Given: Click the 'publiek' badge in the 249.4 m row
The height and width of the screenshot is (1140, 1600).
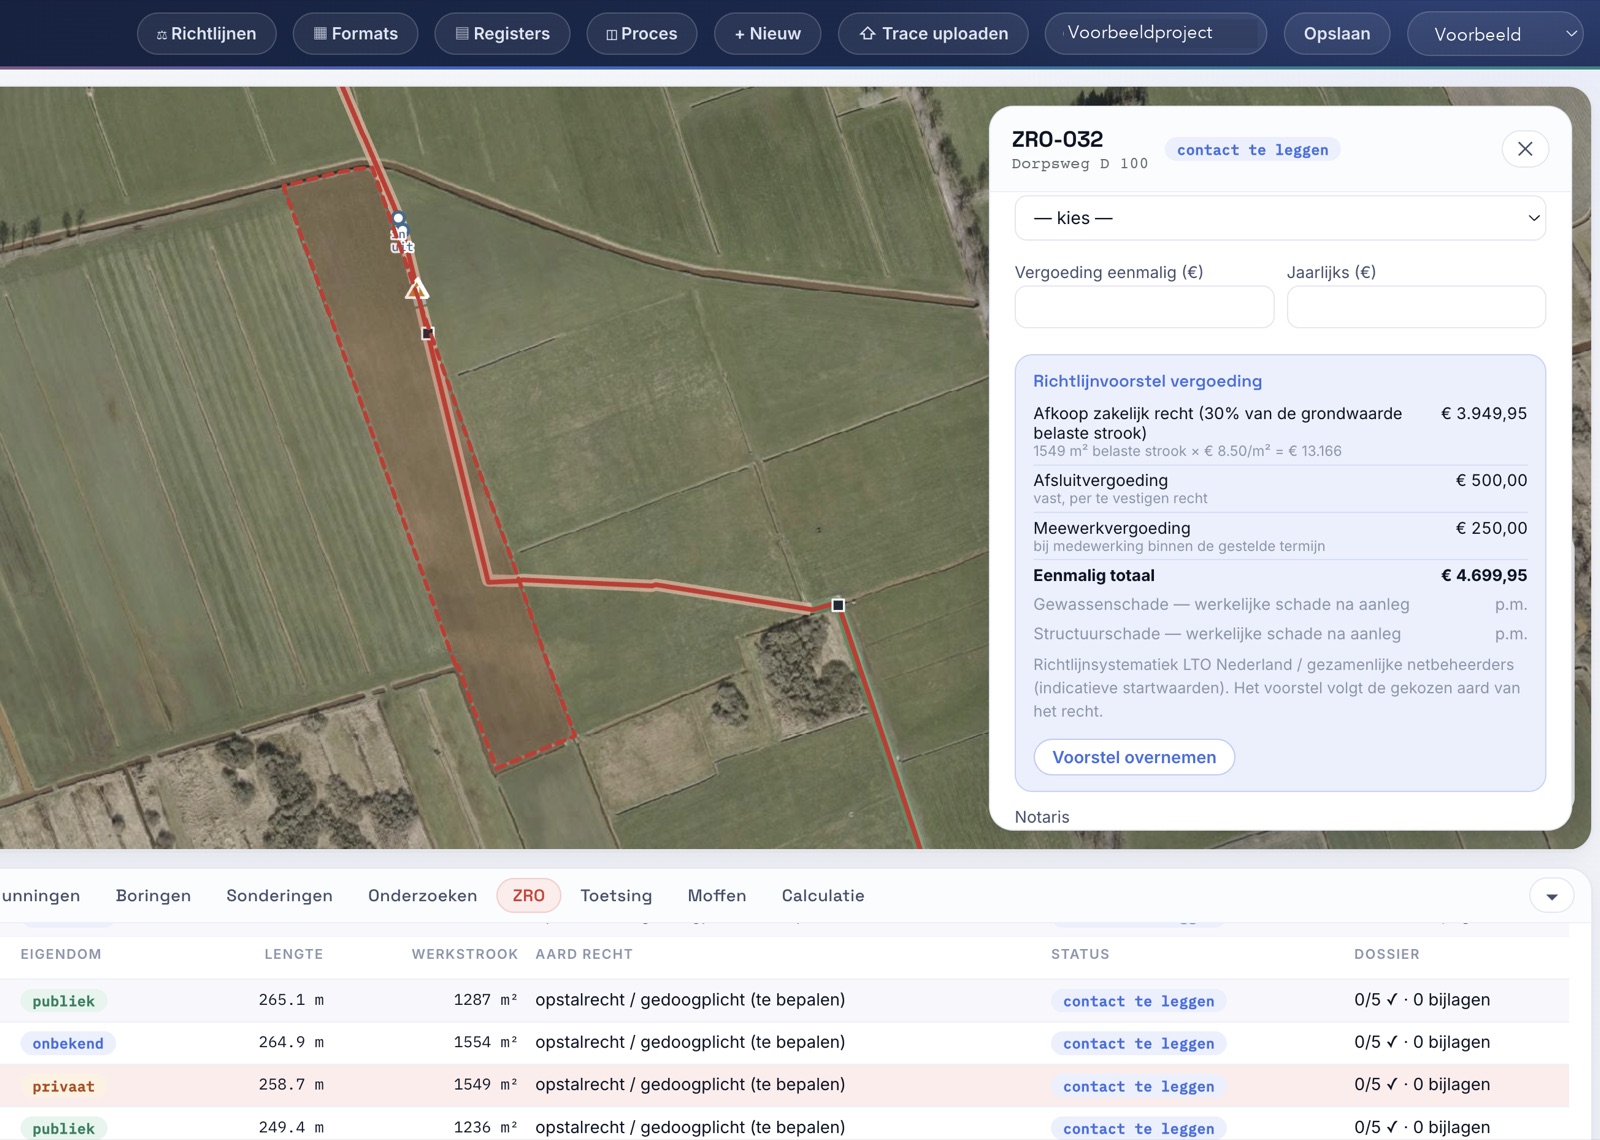Looking at the screenshot, I should point(63,1128).
